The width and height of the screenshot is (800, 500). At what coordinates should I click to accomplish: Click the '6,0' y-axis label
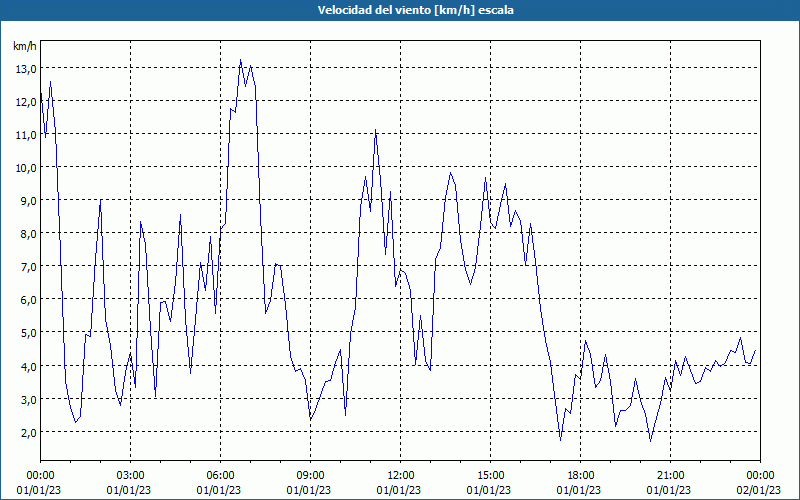tap(29, 301)
